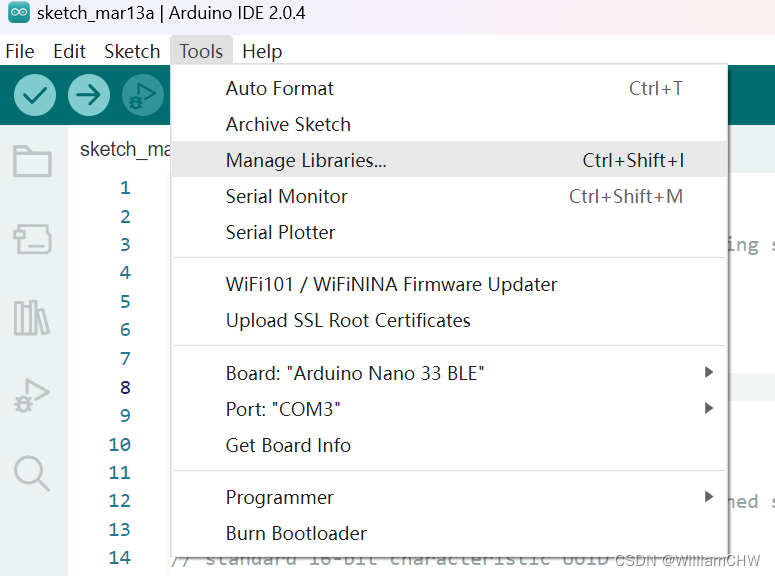Open Serial Plotter from the menu
Screen dimensions: 775x576
[449, 232]
